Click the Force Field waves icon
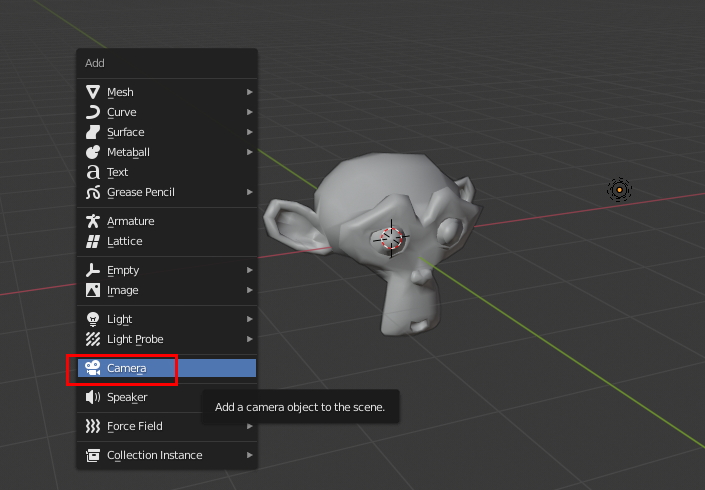Viewport: 705px width, 490px height. (x=93, y=426)
